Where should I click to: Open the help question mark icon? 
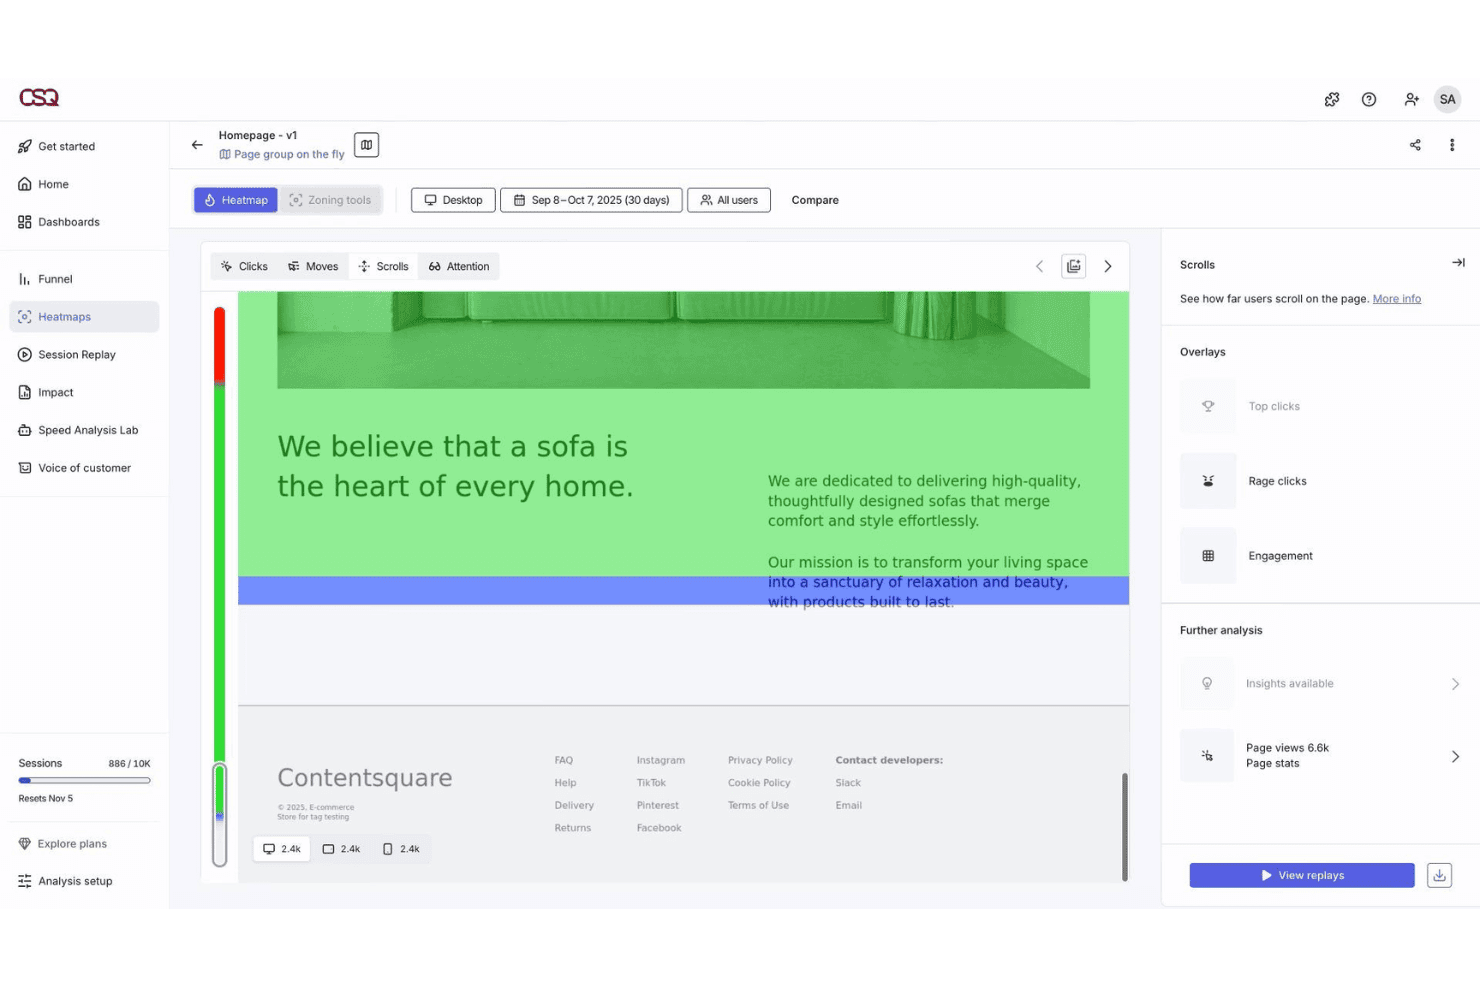(x=1369, y=99)
